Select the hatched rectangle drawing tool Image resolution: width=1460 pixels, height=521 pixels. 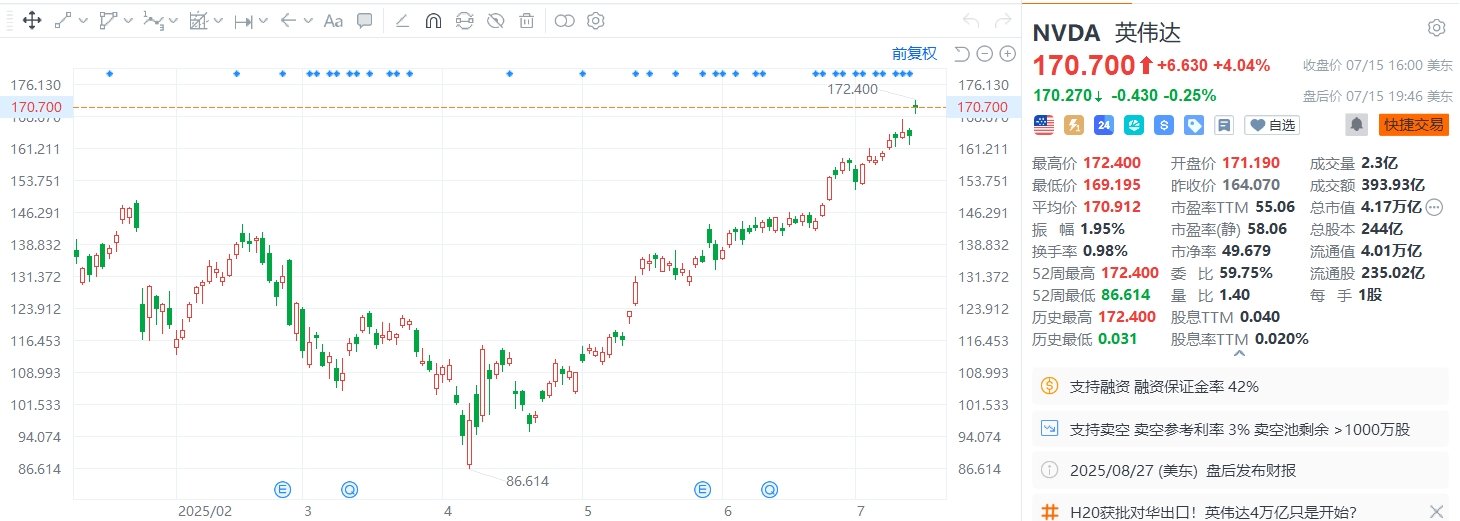(x=199, y=20)
